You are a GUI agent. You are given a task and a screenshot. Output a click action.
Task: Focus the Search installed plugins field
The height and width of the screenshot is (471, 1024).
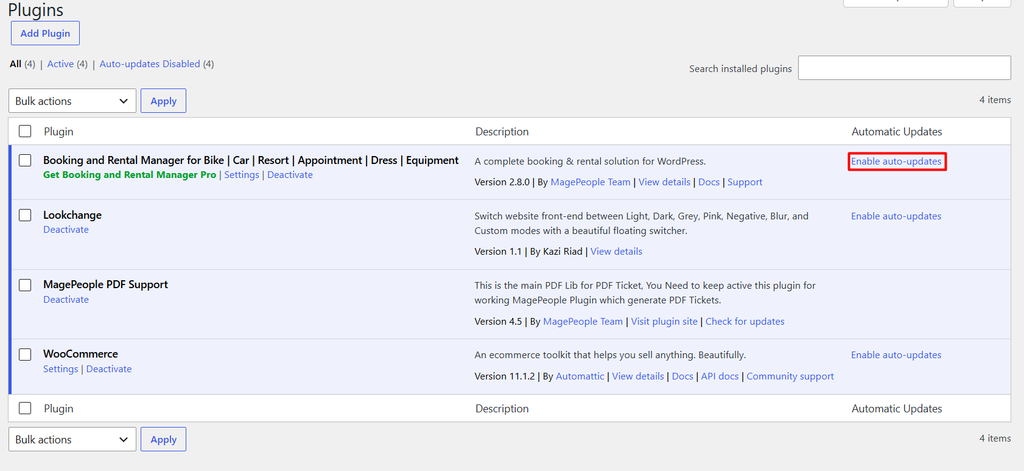point(904,68)
